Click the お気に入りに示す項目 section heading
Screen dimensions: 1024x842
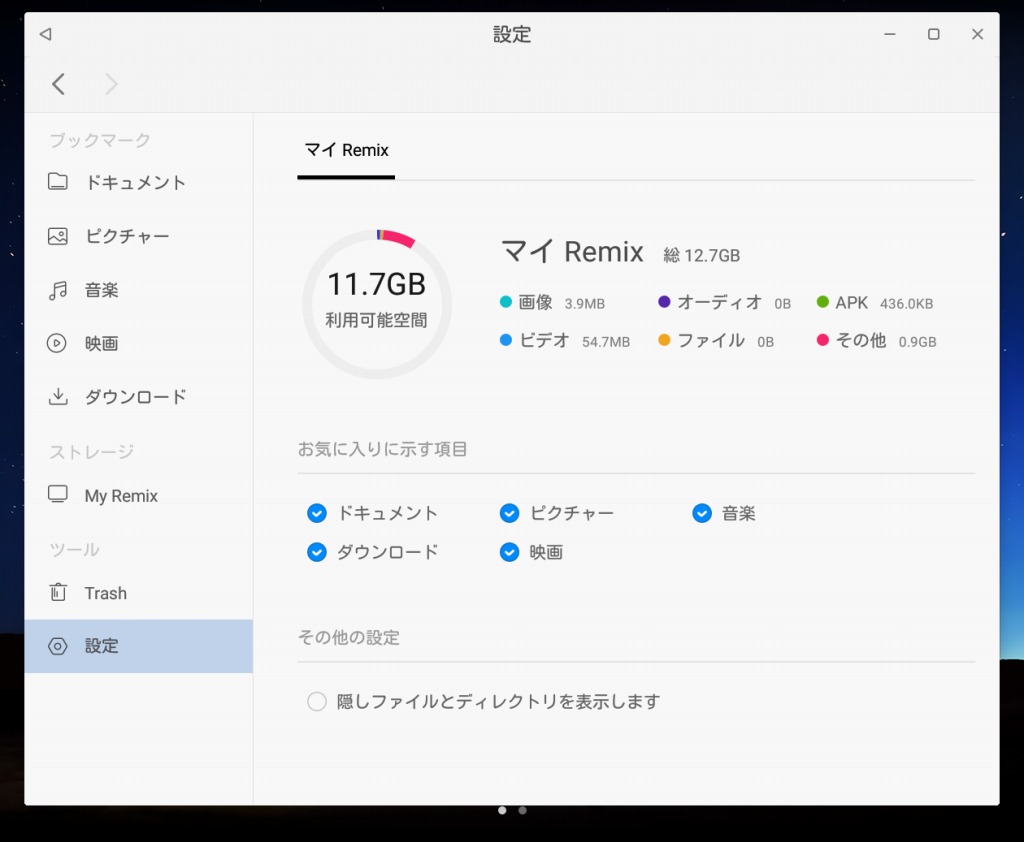pos(383,449)
